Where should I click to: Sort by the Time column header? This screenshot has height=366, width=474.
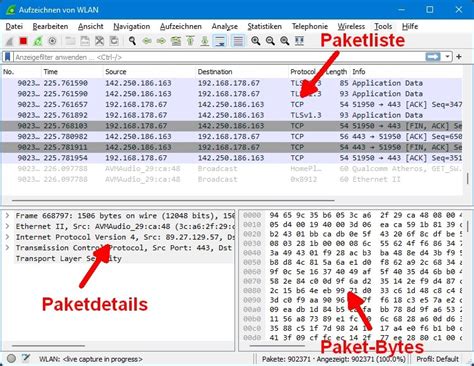point(72,72)
